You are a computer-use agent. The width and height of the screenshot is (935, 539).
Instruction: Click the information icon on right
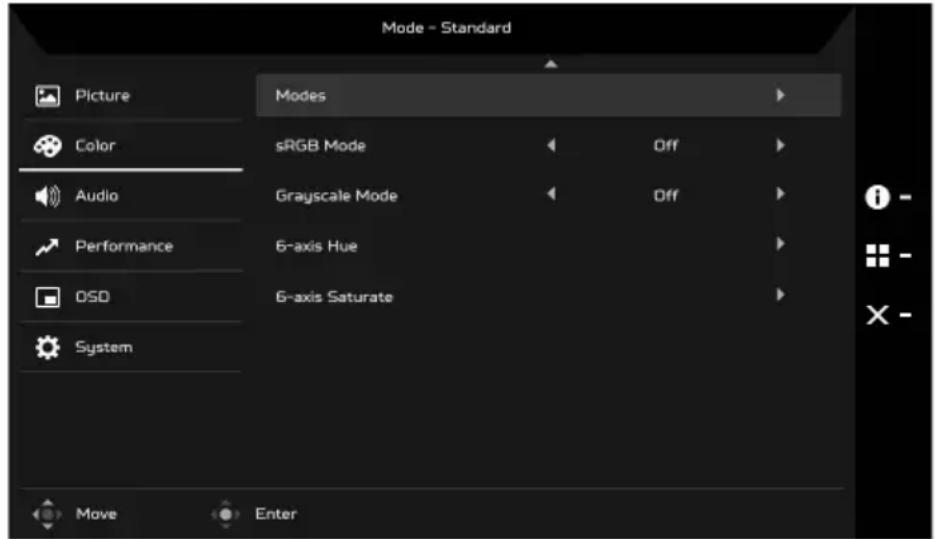point(877,197)
